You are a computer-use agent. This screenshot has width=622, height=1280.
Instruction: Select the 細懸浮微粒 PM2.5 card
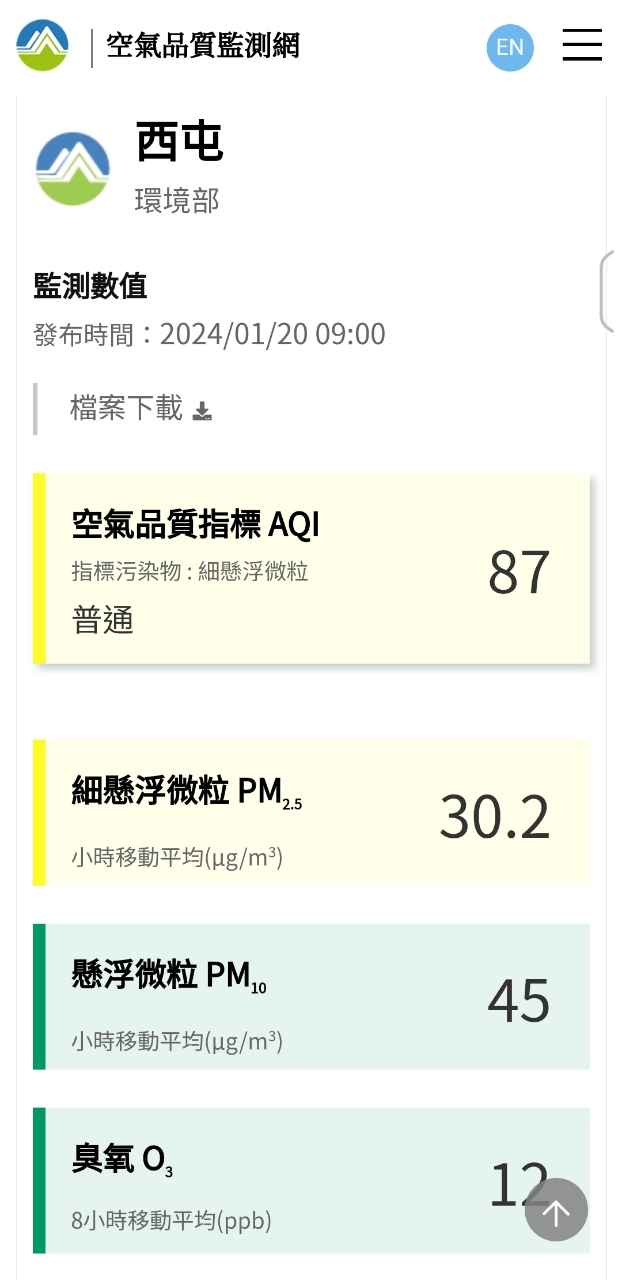click(x=312, y=813)
